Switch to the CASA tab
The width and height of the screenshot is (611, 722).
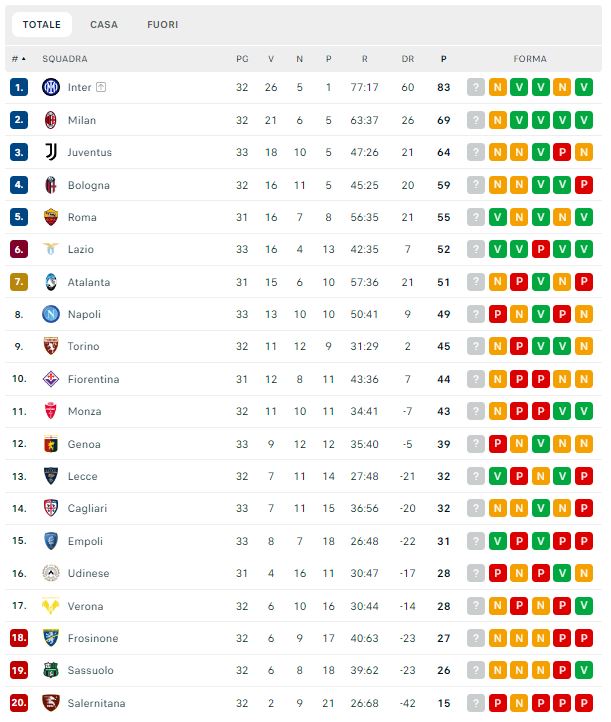pos(104,24)
